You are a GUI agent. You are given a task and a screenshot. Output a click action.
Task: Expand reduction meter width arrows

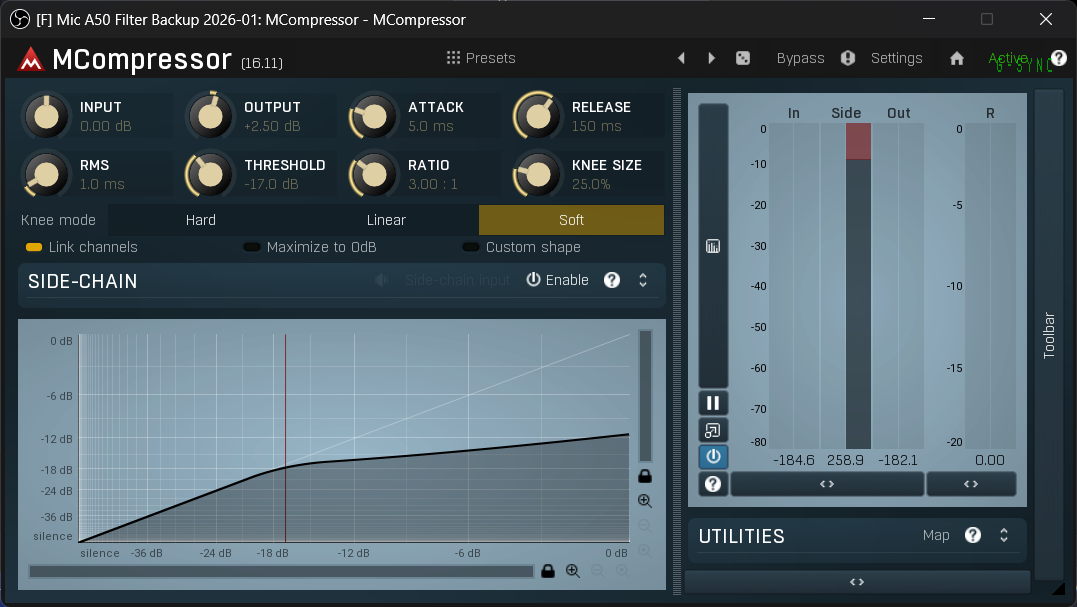[x=971, y=484]
